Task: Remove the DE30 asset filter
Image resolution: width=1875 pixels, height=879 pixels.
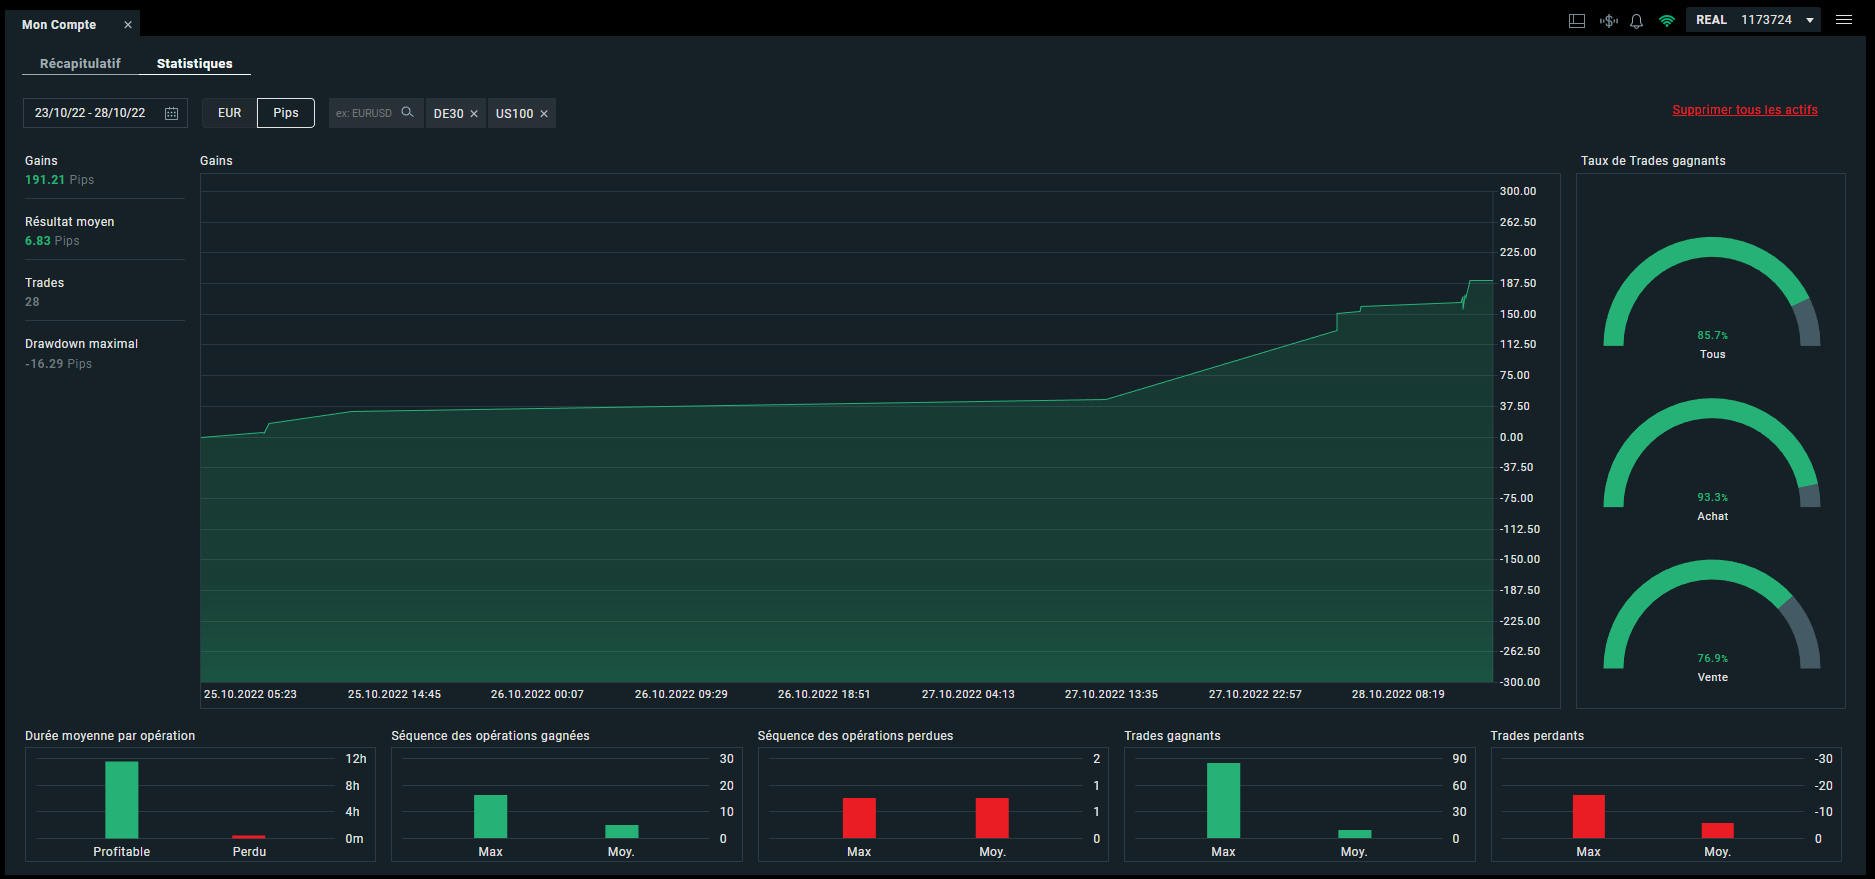Action: pos(474,114)
